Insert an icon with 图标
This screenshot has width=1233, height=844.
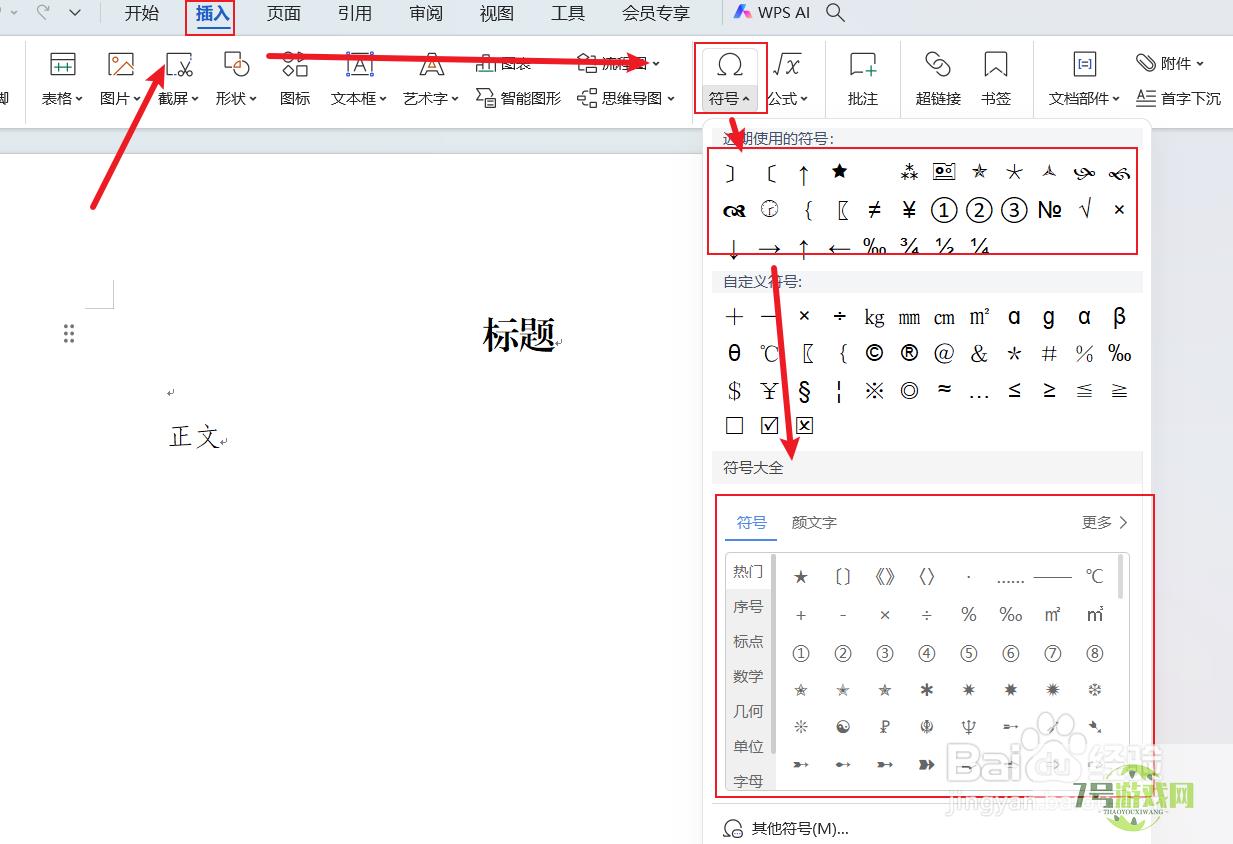pyautogui.click(x=295, y=79)
